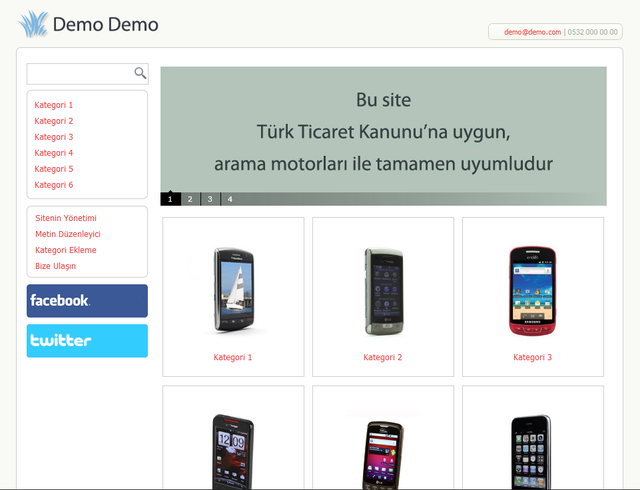Click the Kategori 2 product caption link
This screenshot has height=490, width=640.
383,357
